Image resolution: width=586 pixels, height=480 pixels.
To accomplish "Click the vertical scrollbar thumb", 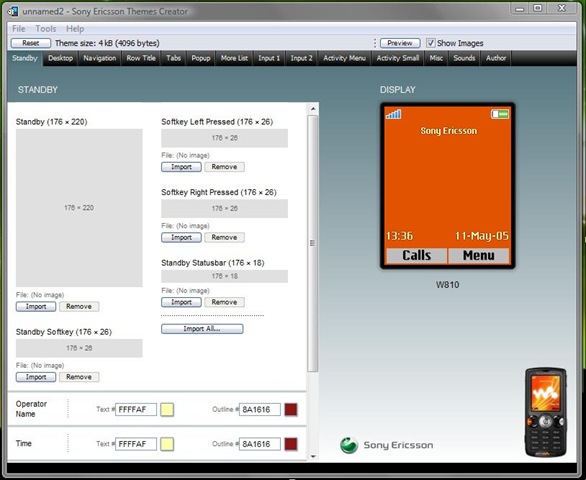I will (x=313, y=243).
